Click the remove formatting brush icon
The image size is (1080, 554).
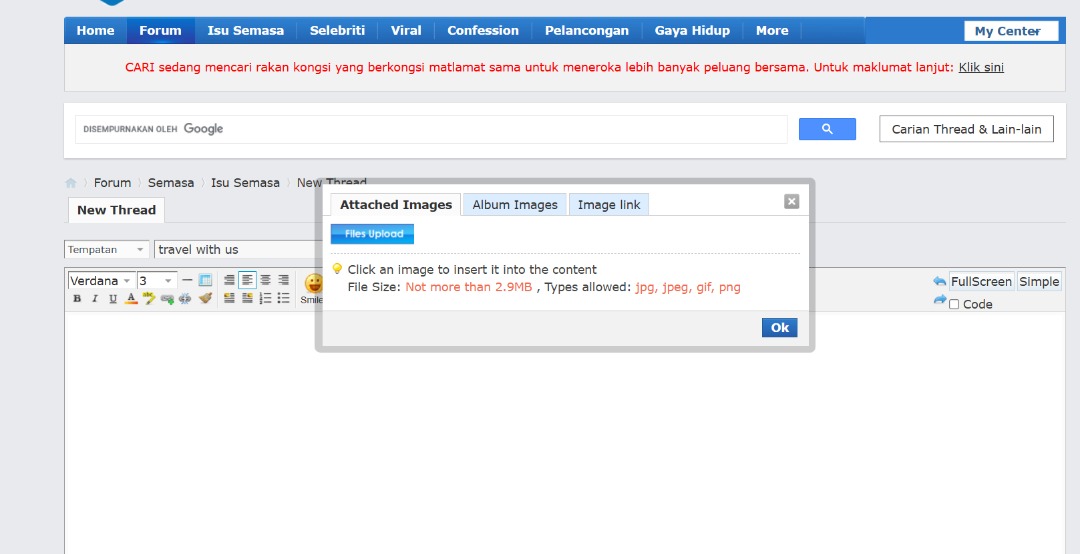coord(205,298)
